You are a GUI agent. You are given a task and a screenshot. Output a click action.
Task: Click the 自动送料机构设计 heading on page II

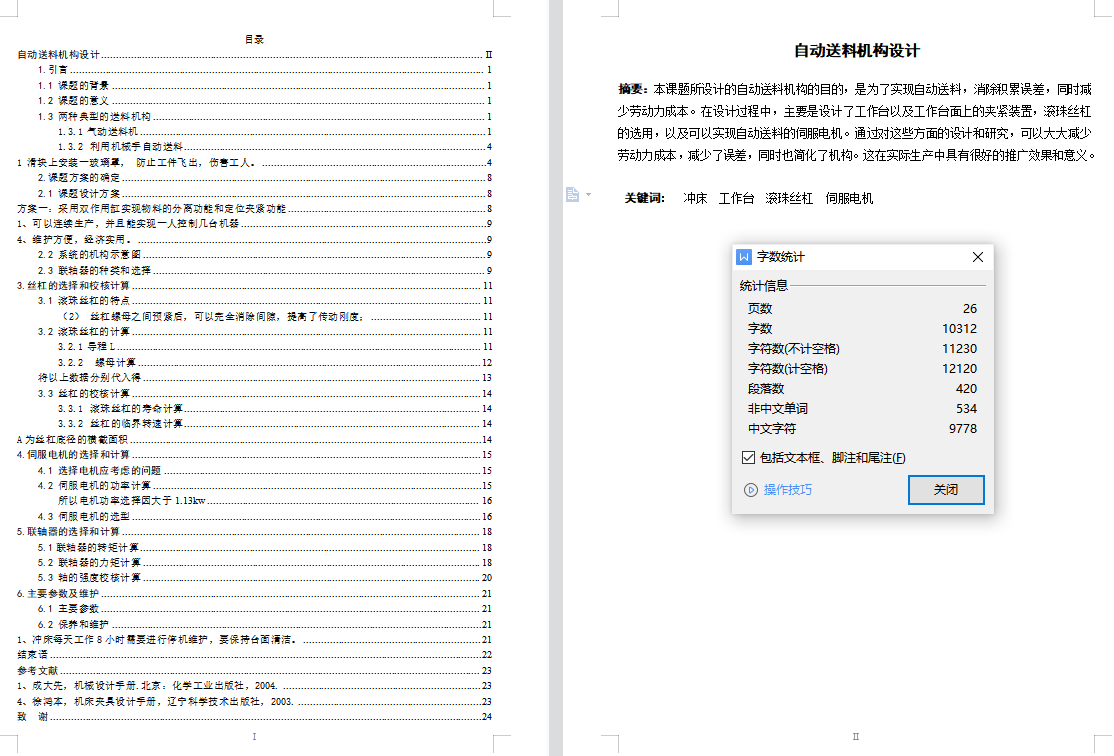click(856, 51)
